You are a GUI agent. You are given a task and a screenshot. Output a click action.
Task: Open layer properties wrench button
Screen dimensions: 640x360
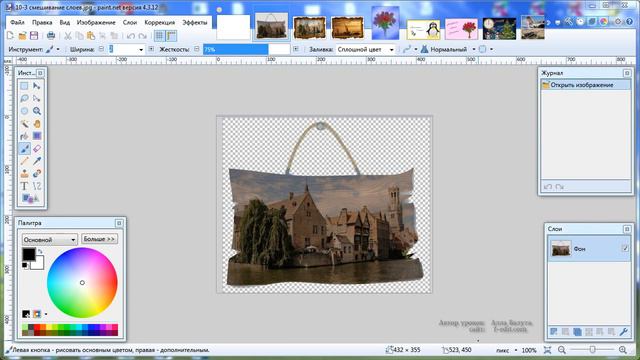tap(623, 332)
